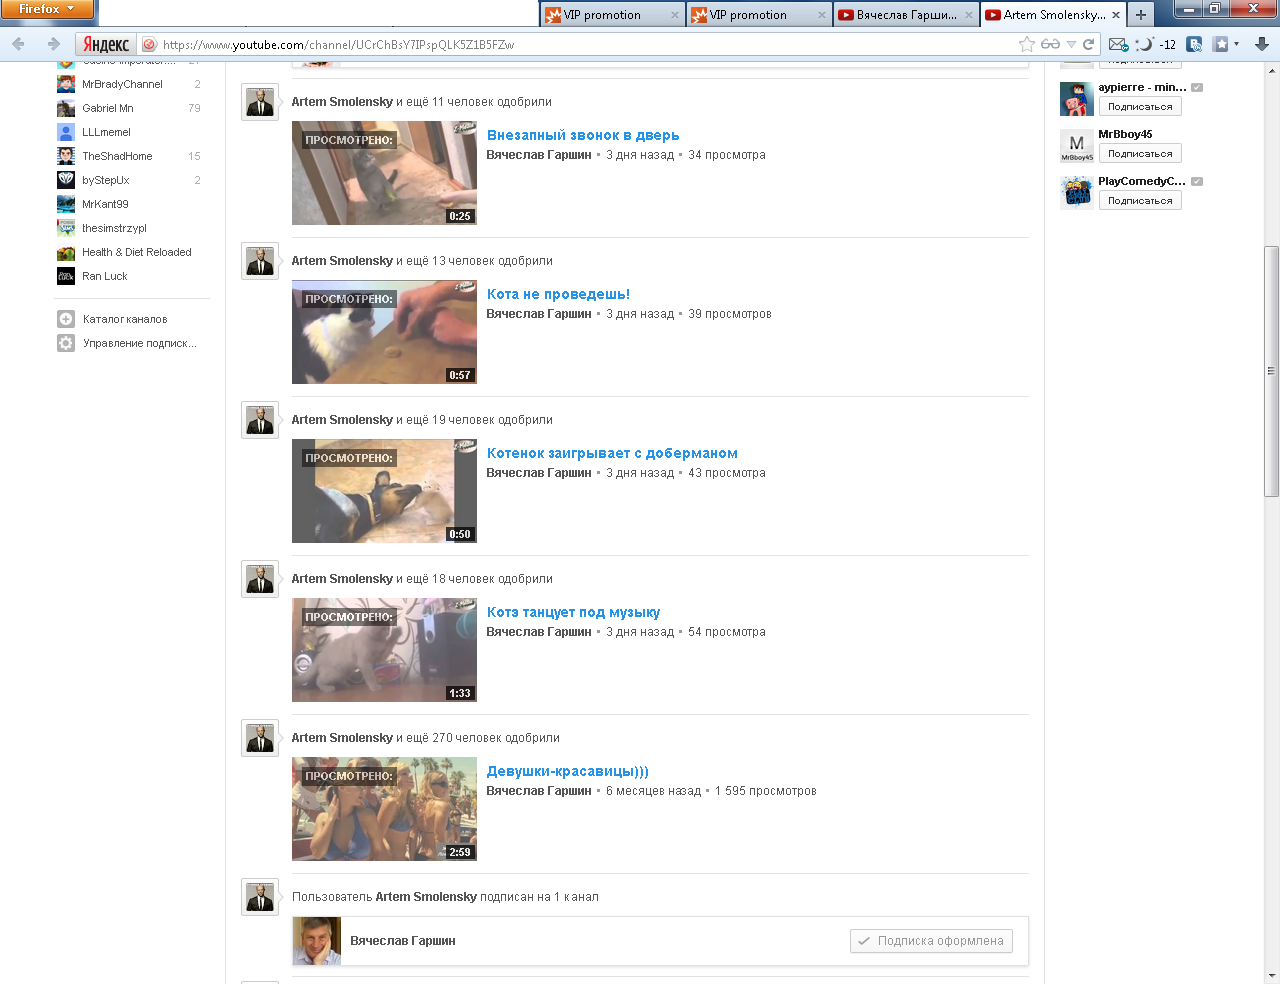Image resolution: width=1280 pixels, height=984 pixels.
Task: Click Health & Diet Reloaded channel icon
Action: 66,252
